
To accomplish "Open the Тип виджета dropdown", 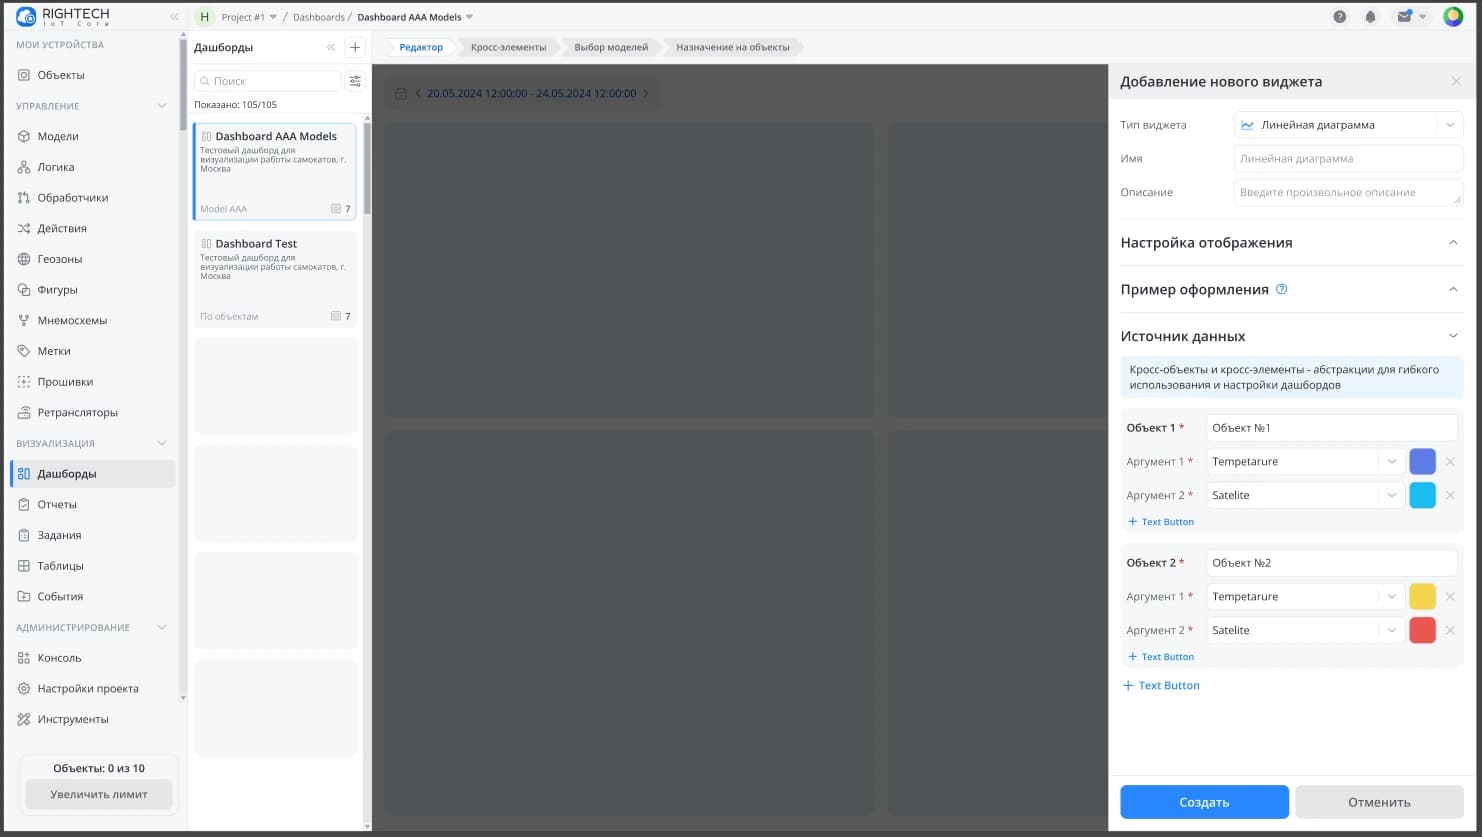I will [x=1348, y=125].
